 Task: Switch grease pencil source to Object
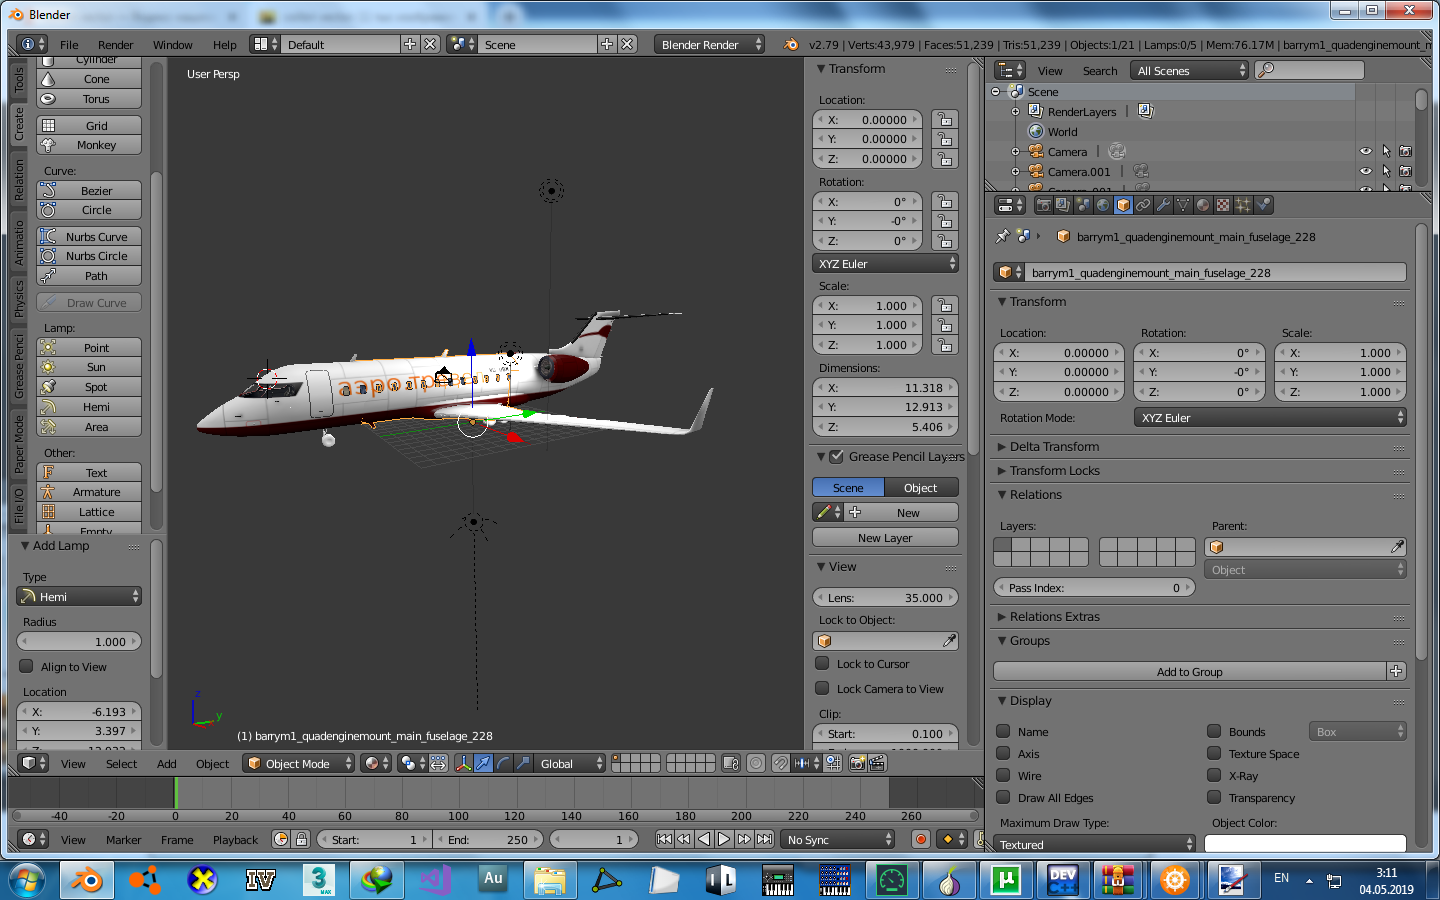click(x=921, y=487)
